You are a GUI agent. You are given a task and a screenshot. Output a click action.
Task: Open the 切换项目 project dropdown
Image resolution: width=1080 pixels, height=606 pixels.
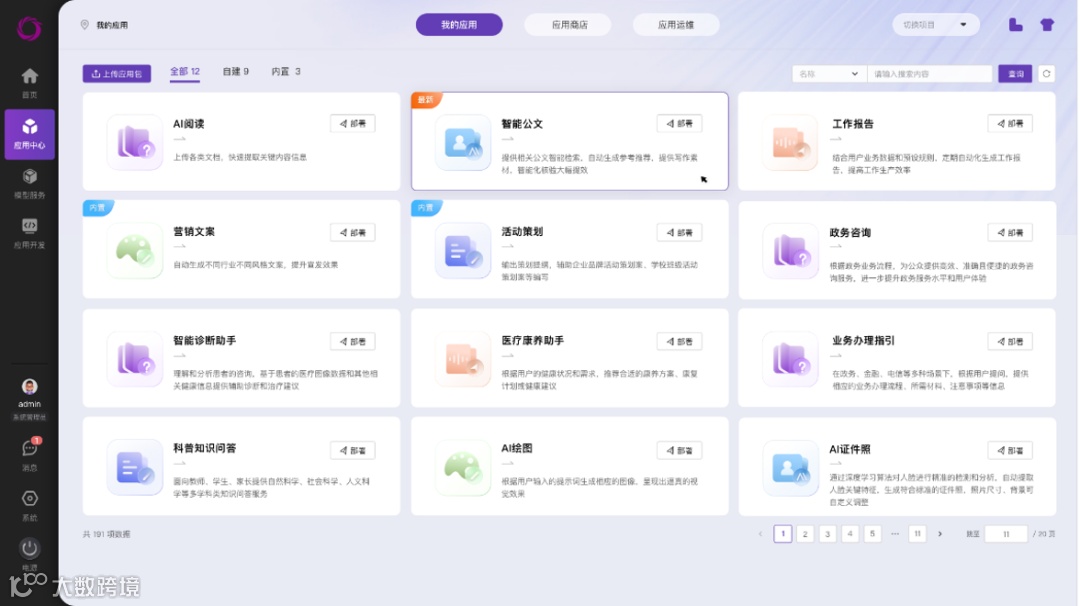935,25
